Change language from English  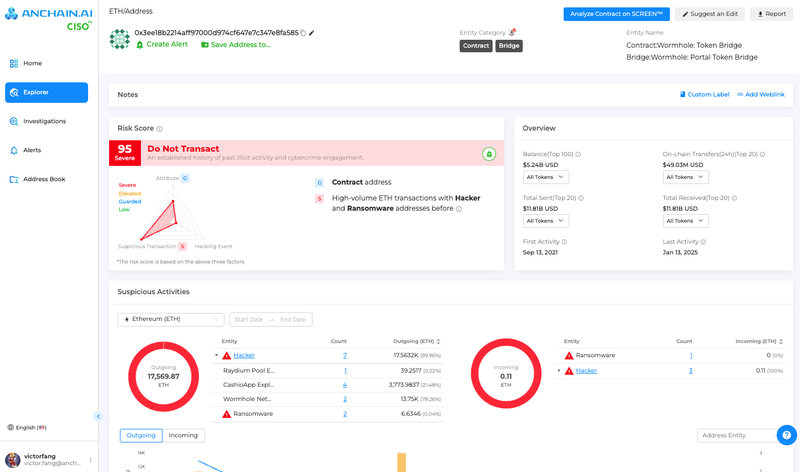point(27,428)
